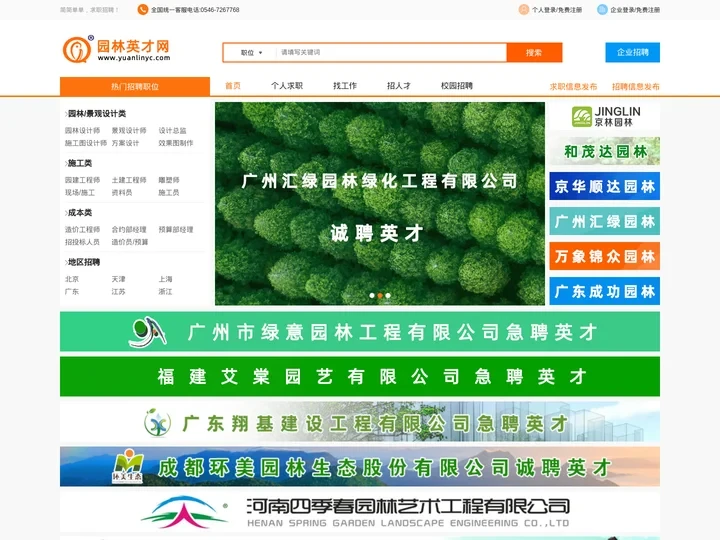Select 方案设计 job link
The height and width of the screenshot is (540, 720).
[125, 143]
